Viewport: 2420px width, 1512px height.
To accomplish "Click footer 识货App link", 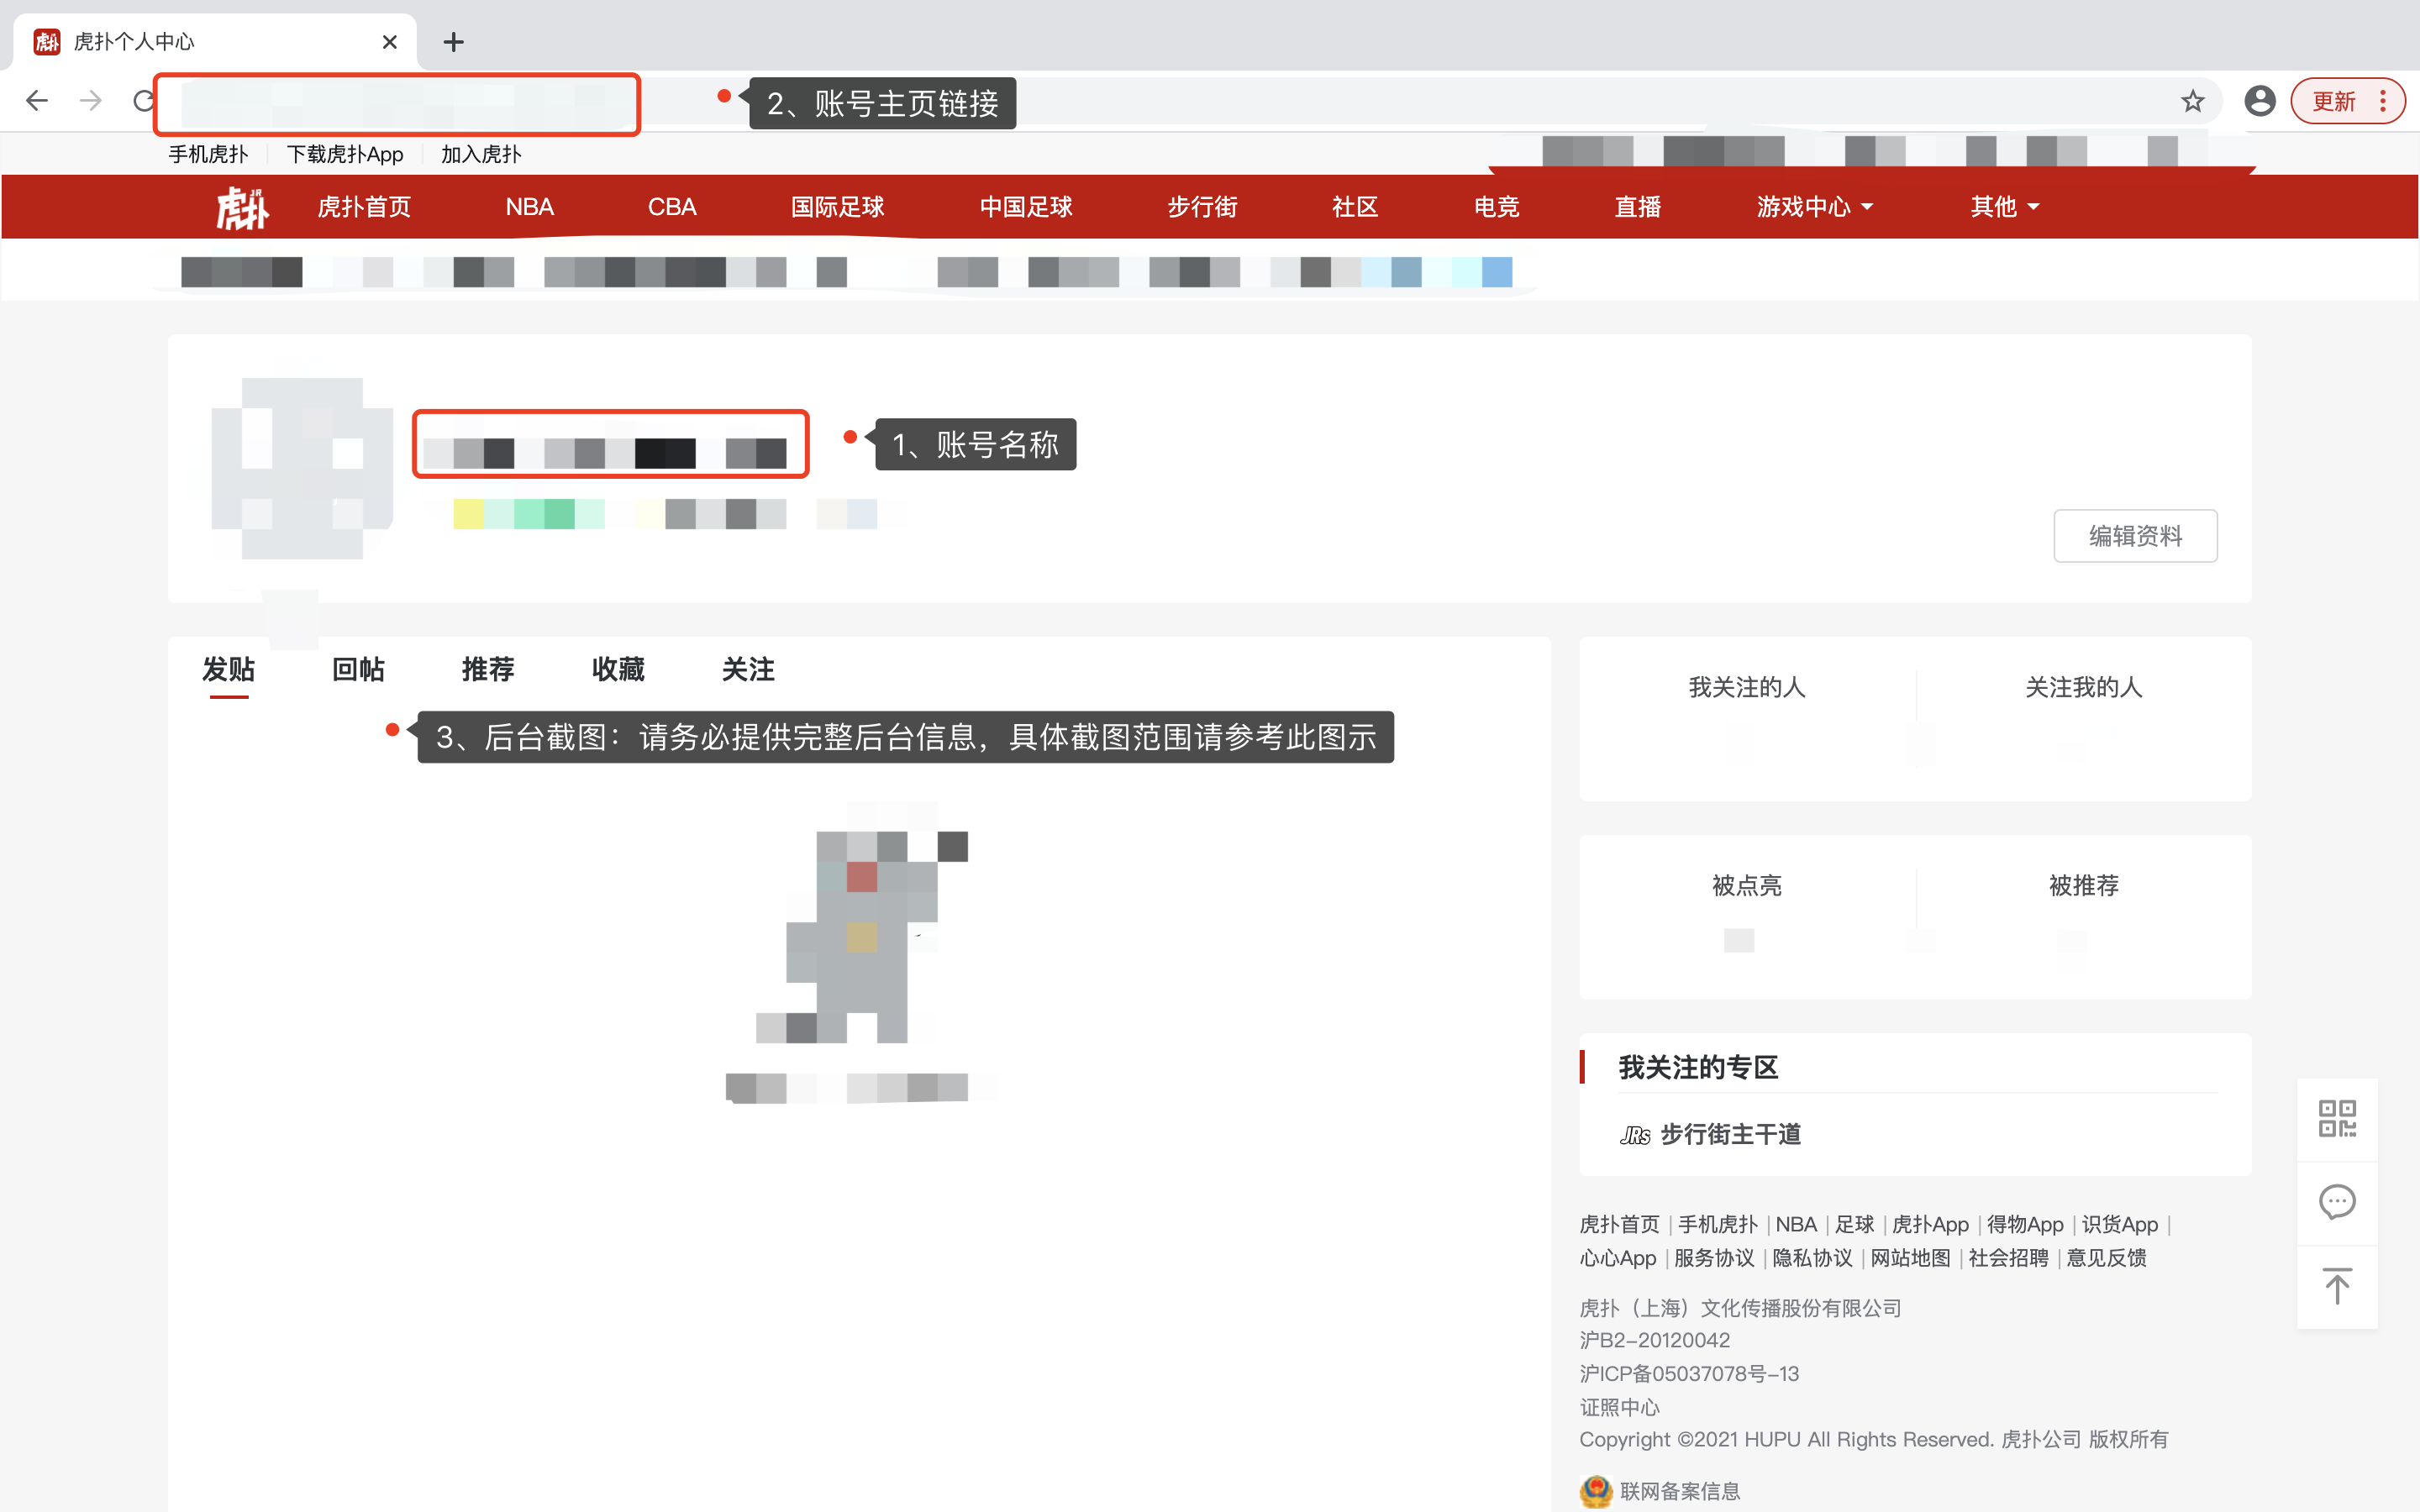I will point(2120,1225).
